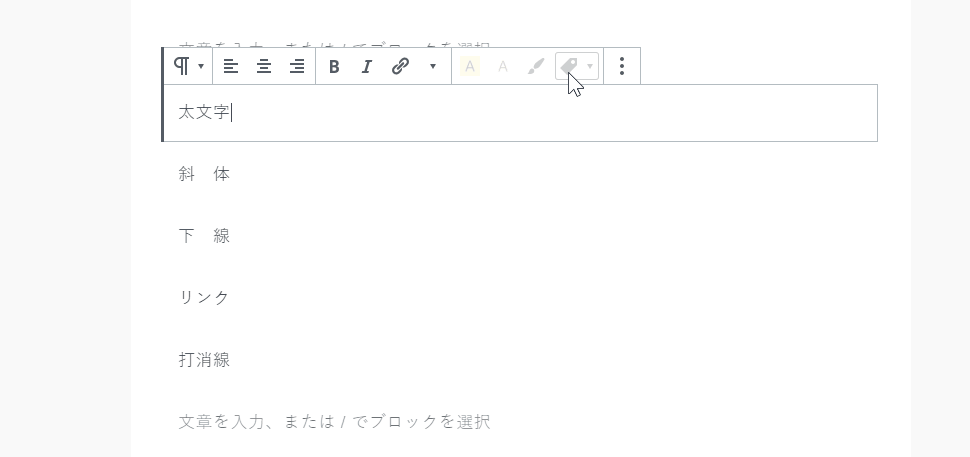Expand more rich text controls arrow
The height and width of the screenshot is (457, 970).
click(433, 66)
